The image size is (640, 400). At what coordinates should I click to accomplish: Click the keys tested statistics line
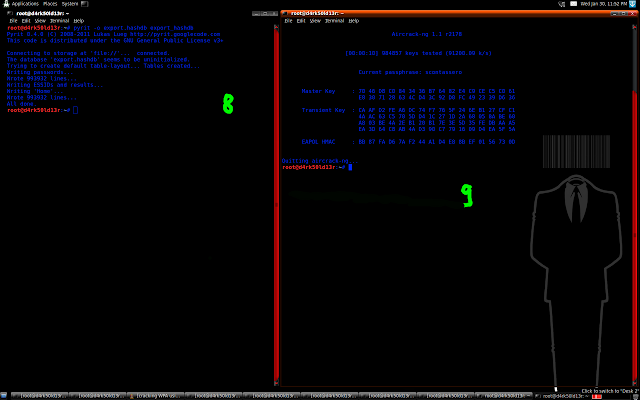pyautogui.click(x=418, y=53)
